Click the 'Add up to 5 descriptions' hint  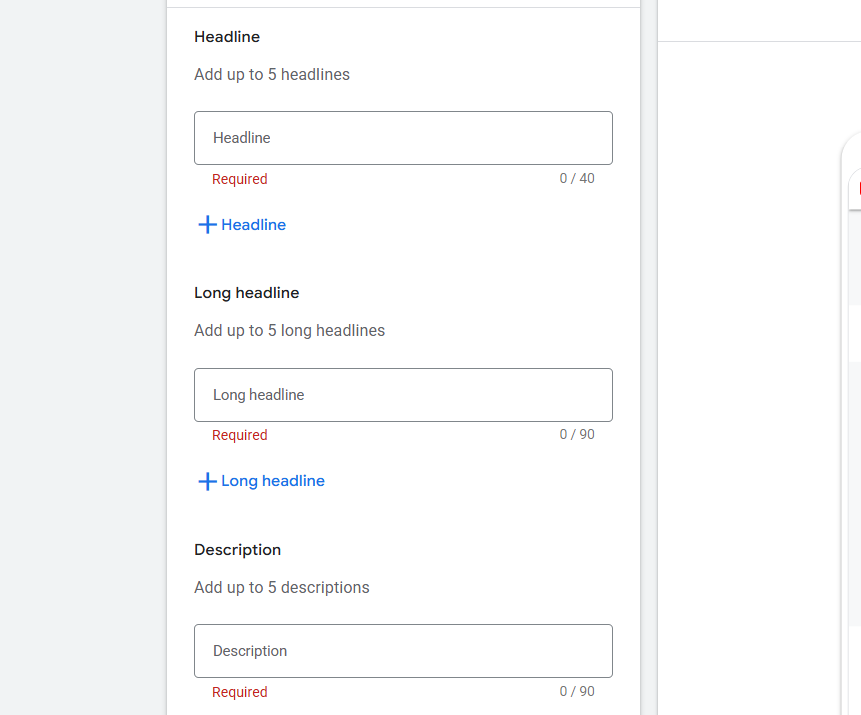[282, 588]
